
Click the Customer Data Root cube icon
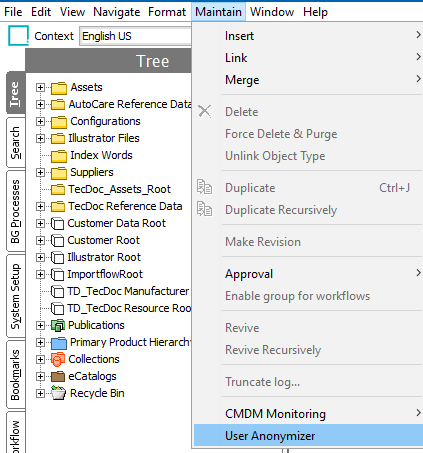[58, 223]
